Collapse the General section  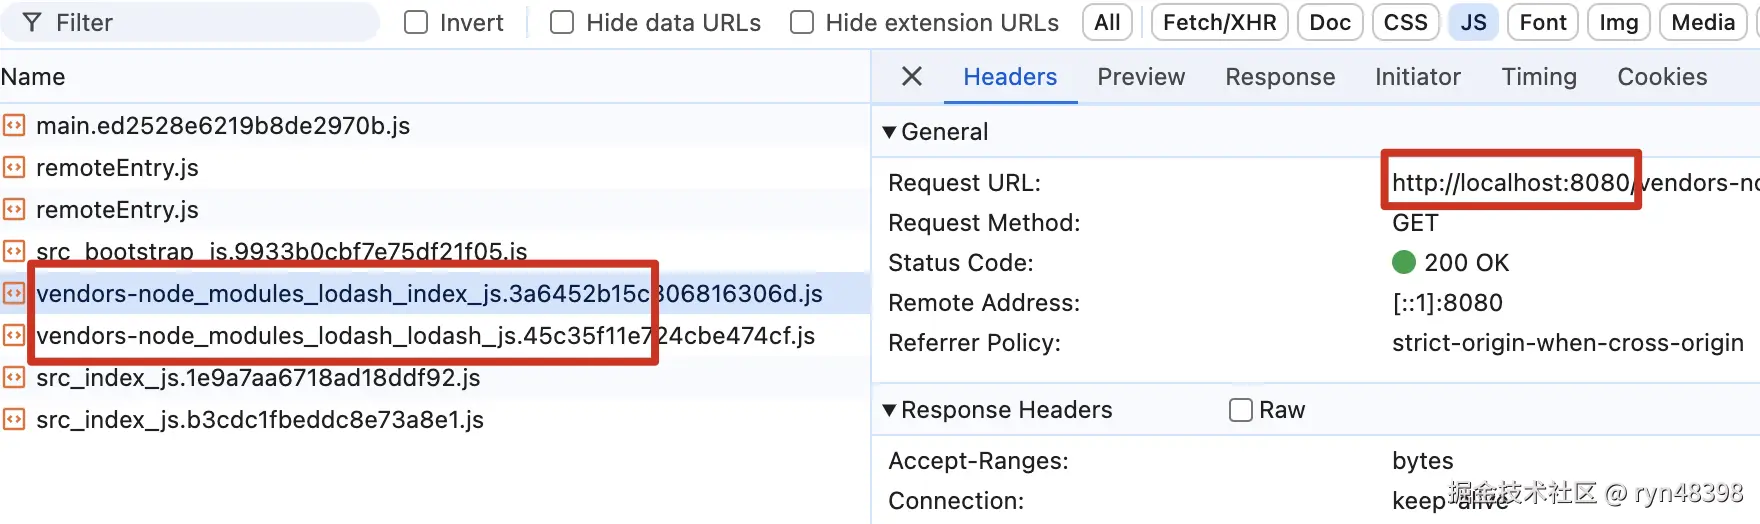point(889,132)
